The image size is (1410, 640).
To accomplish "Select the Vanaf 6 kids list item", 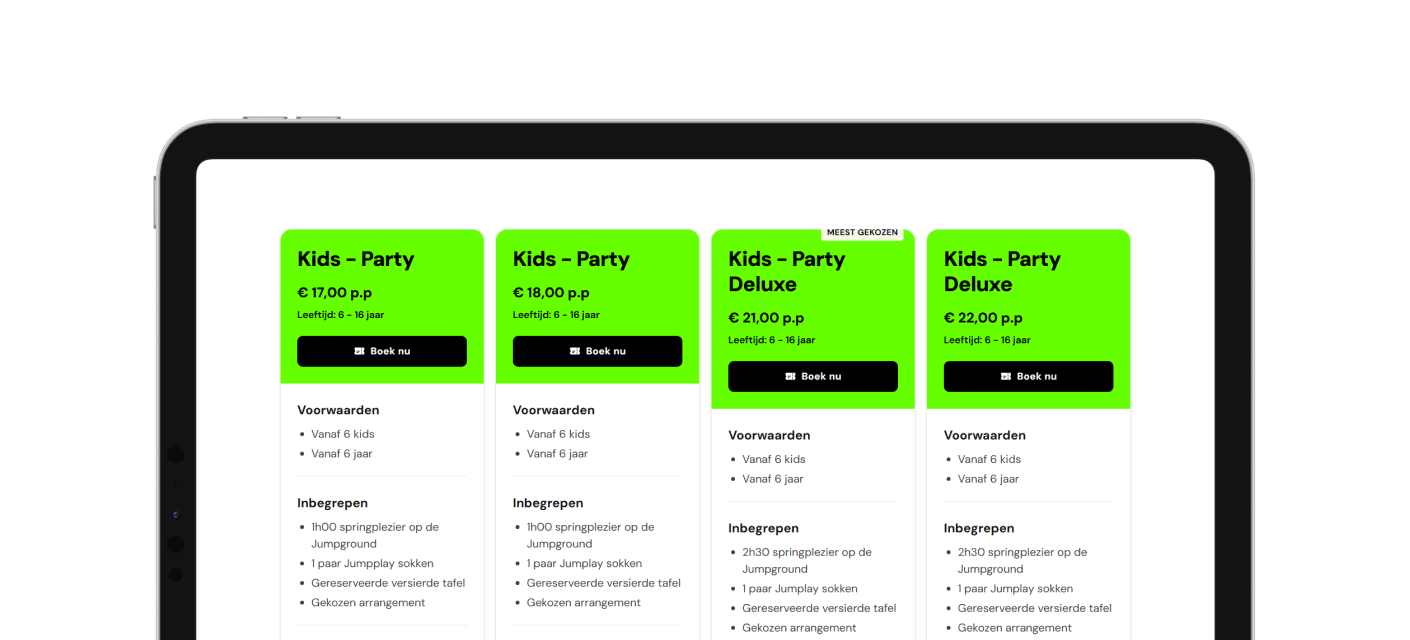I will (343, 434).
